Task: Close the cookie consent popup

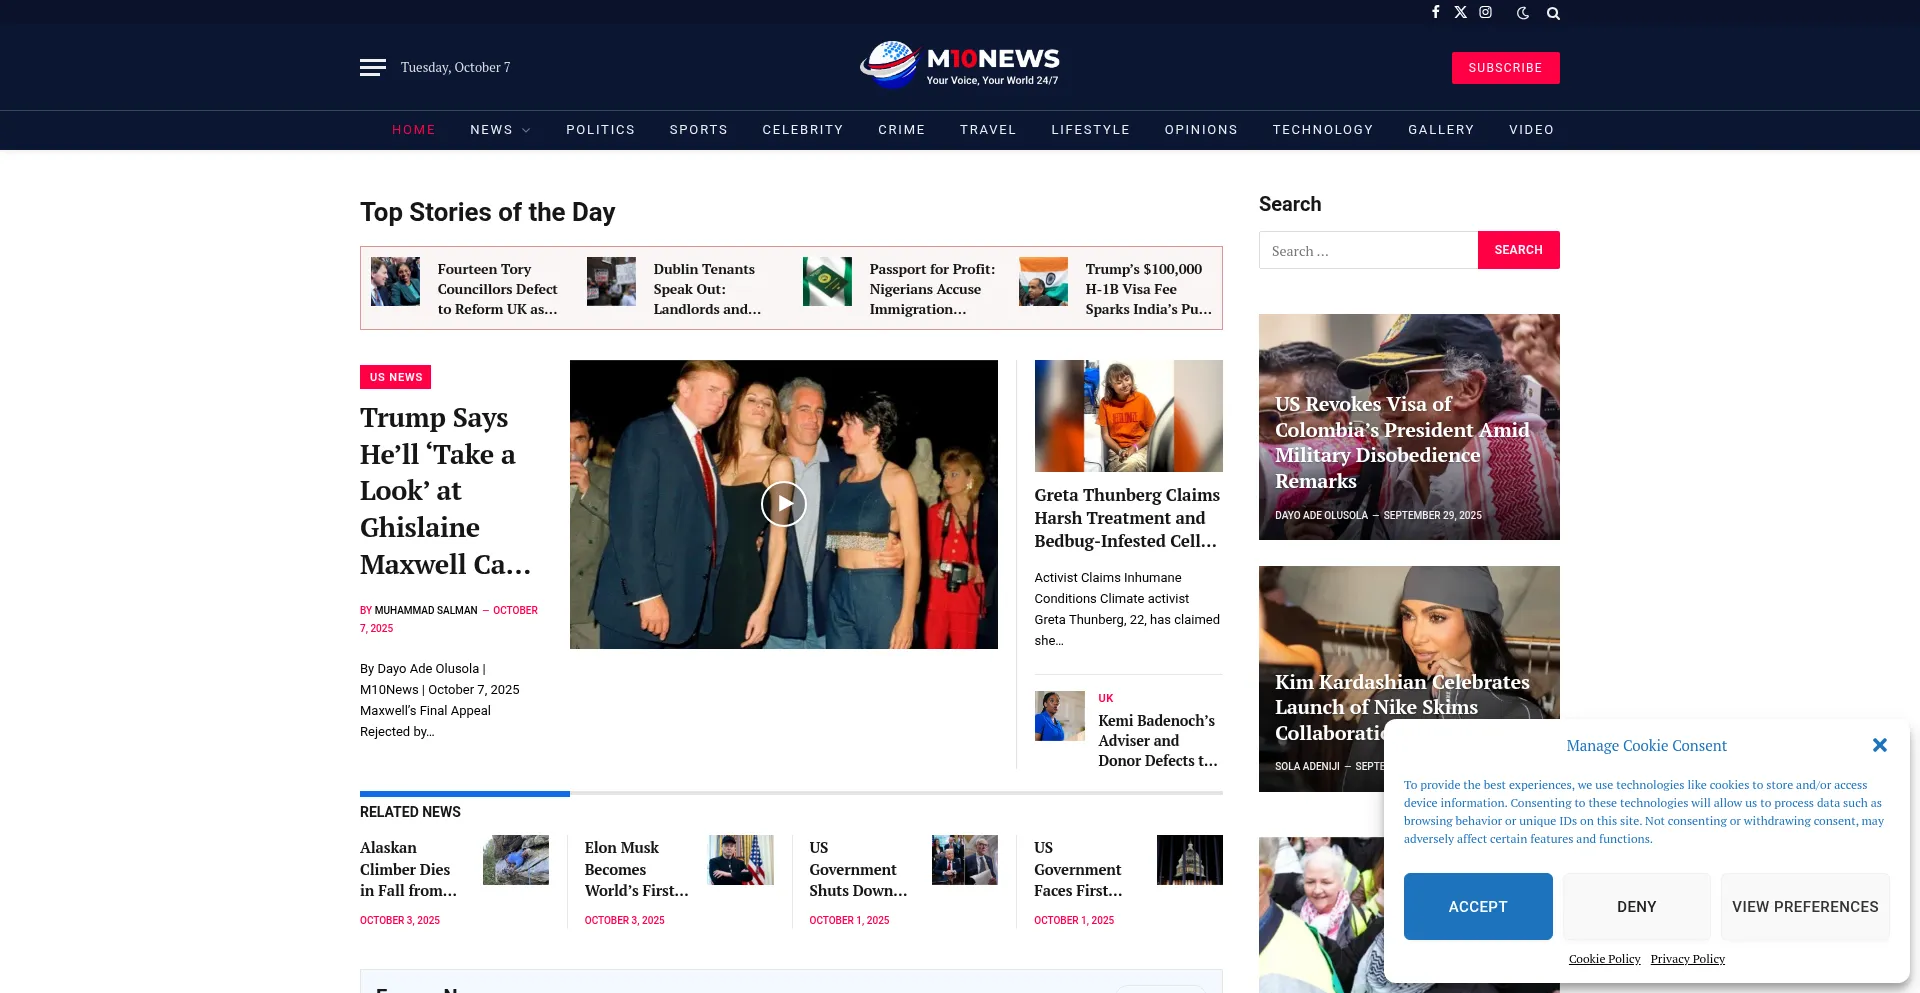Action: click(1879, 745)
